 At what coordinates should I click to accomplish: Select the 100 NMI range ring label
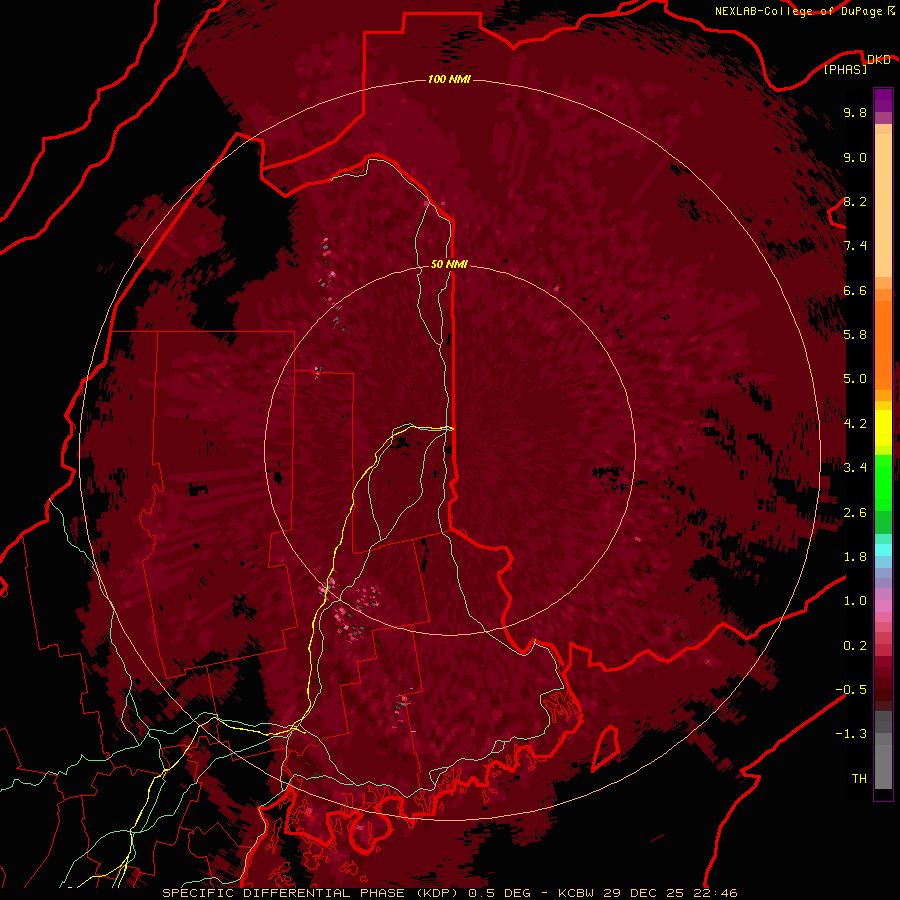click(x=449, y=79)
